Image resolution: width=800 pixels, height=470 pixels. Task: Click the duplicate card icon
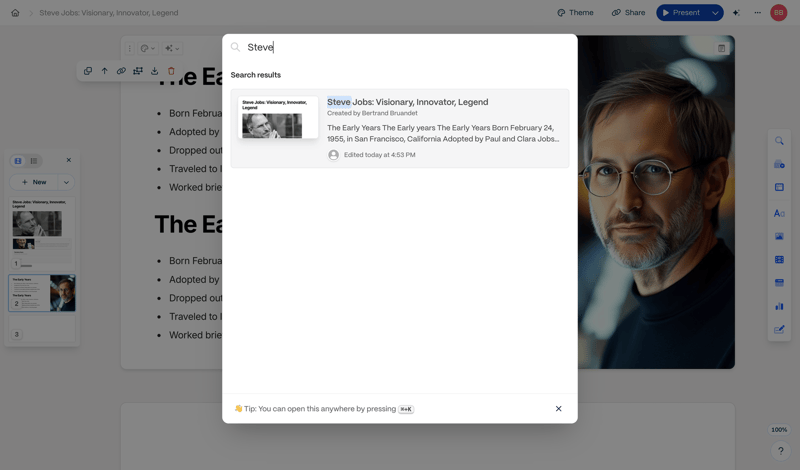click(x=88, y=71)
